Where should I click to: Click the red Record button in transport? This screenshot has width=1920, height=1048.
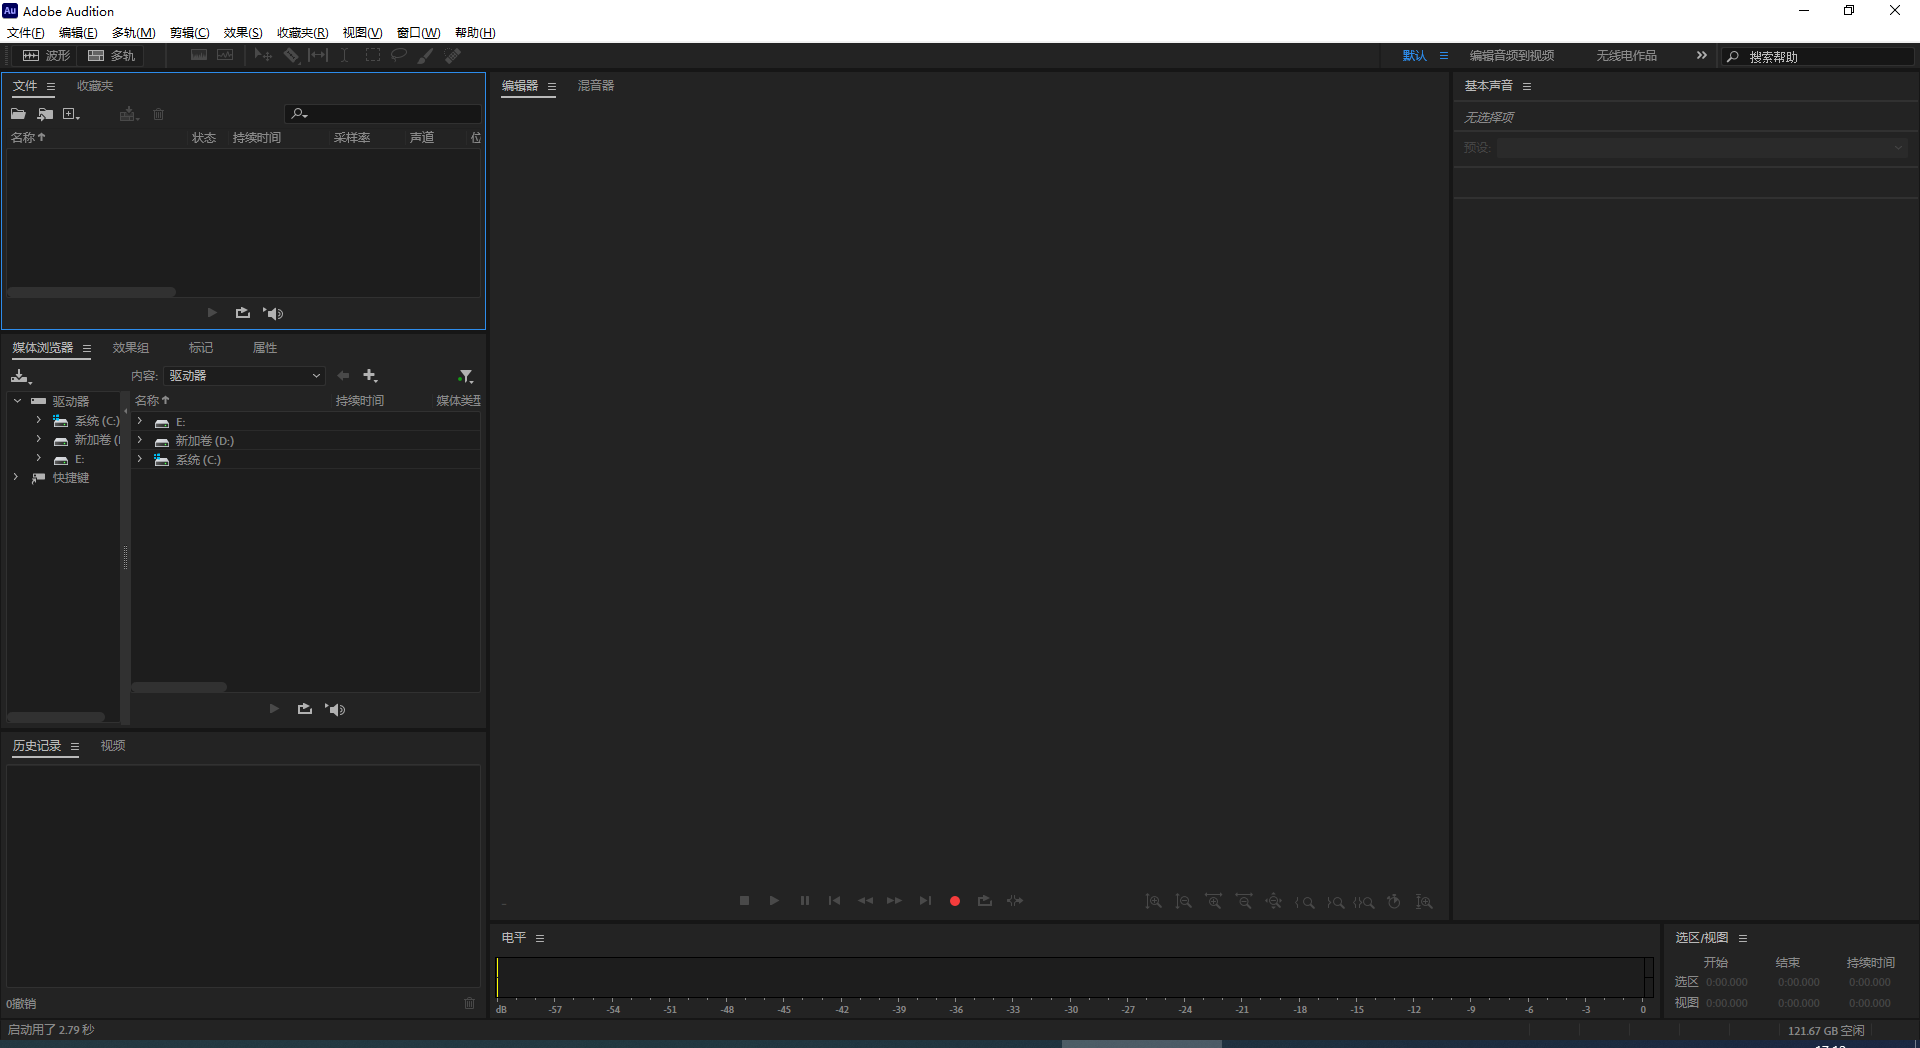[955, 901]
